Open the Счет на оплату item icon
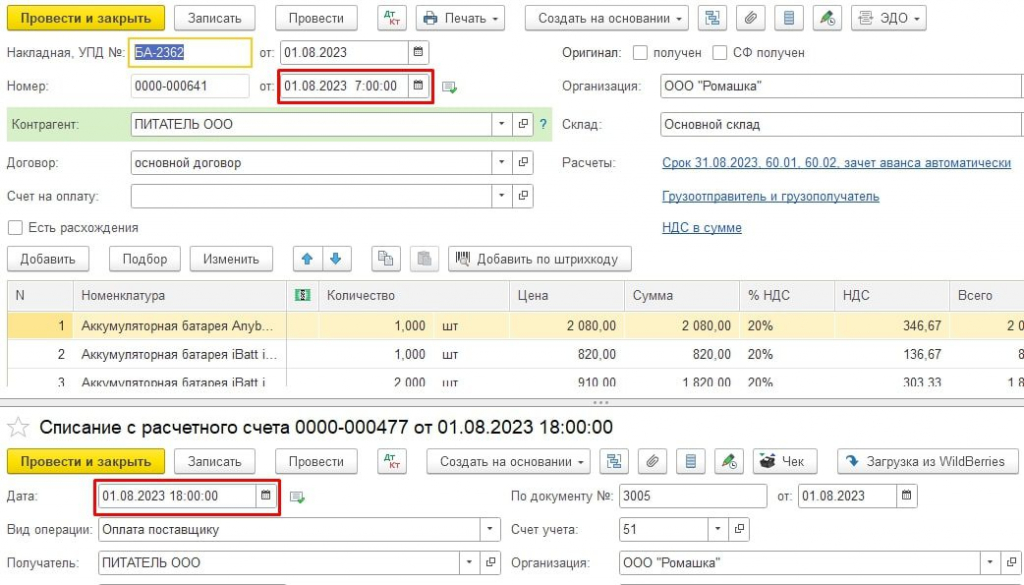 tap(523, 196)
